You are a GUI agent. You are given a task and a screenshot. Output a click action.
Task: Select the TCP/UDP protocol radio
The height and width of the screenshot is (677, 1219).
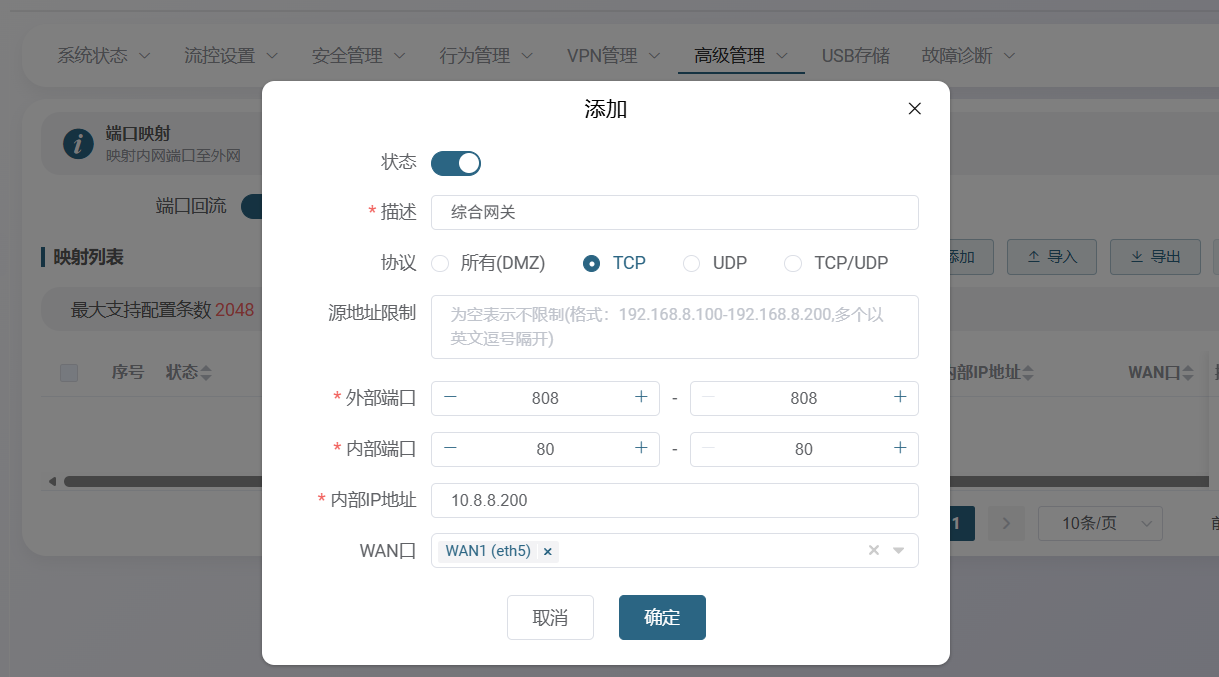[x=793, y=263]
